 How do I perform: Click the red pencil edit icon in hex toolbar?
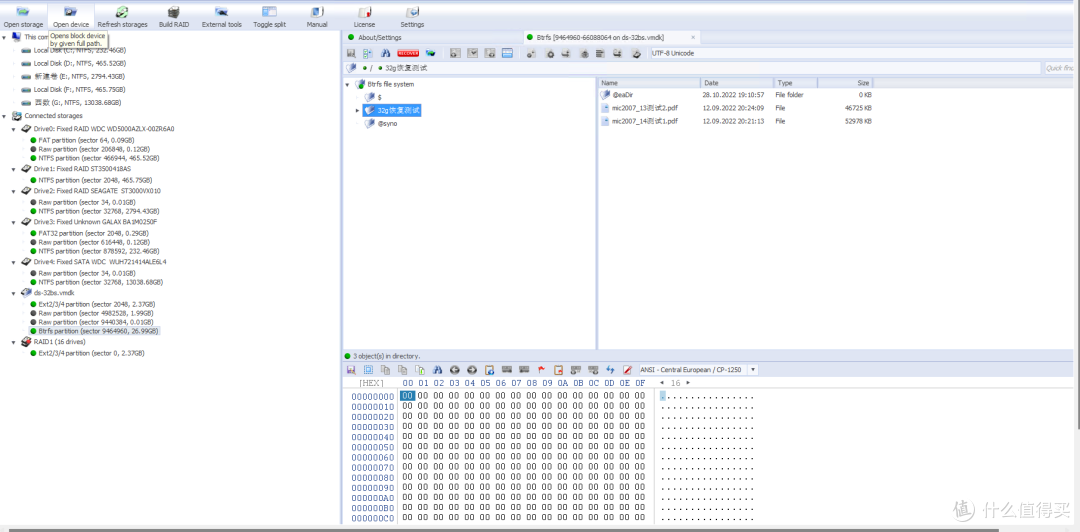point(627,370)
